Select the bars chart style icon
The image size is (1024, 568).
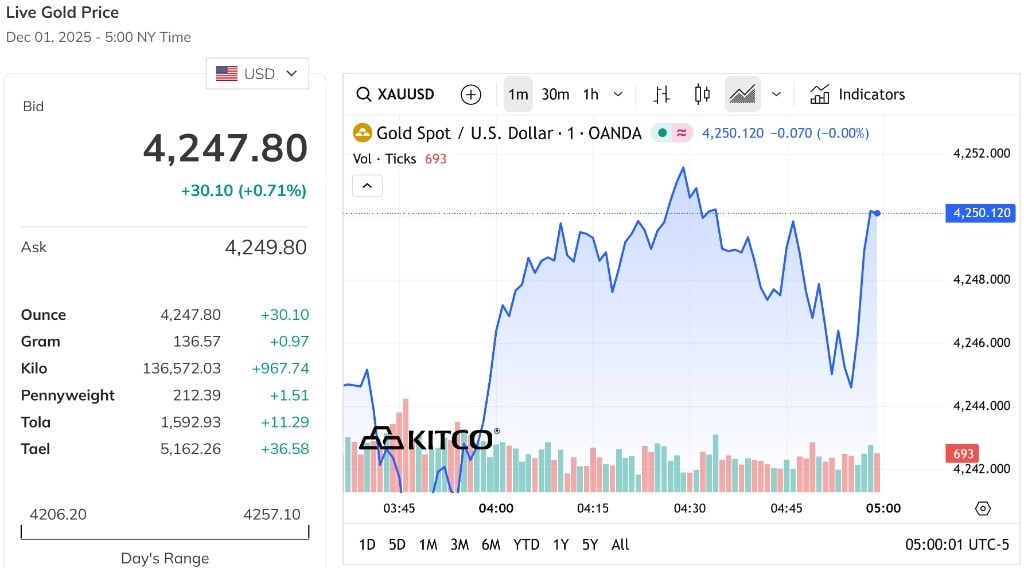[661, 94]
